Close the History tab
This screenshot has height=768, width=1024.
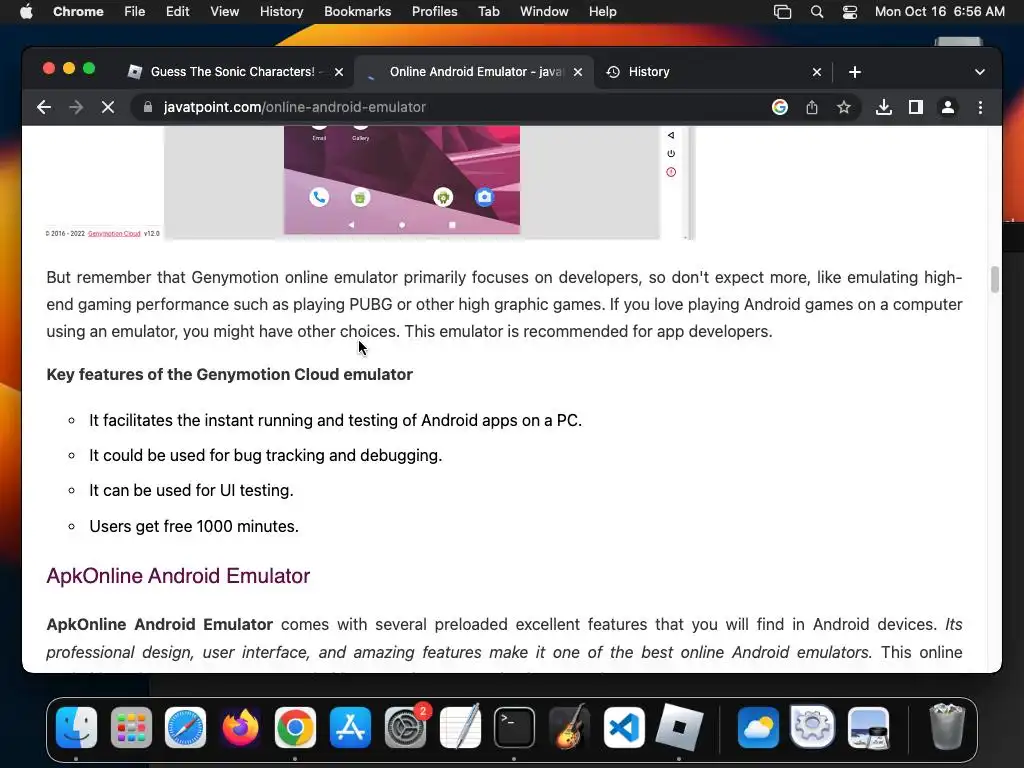817,72
